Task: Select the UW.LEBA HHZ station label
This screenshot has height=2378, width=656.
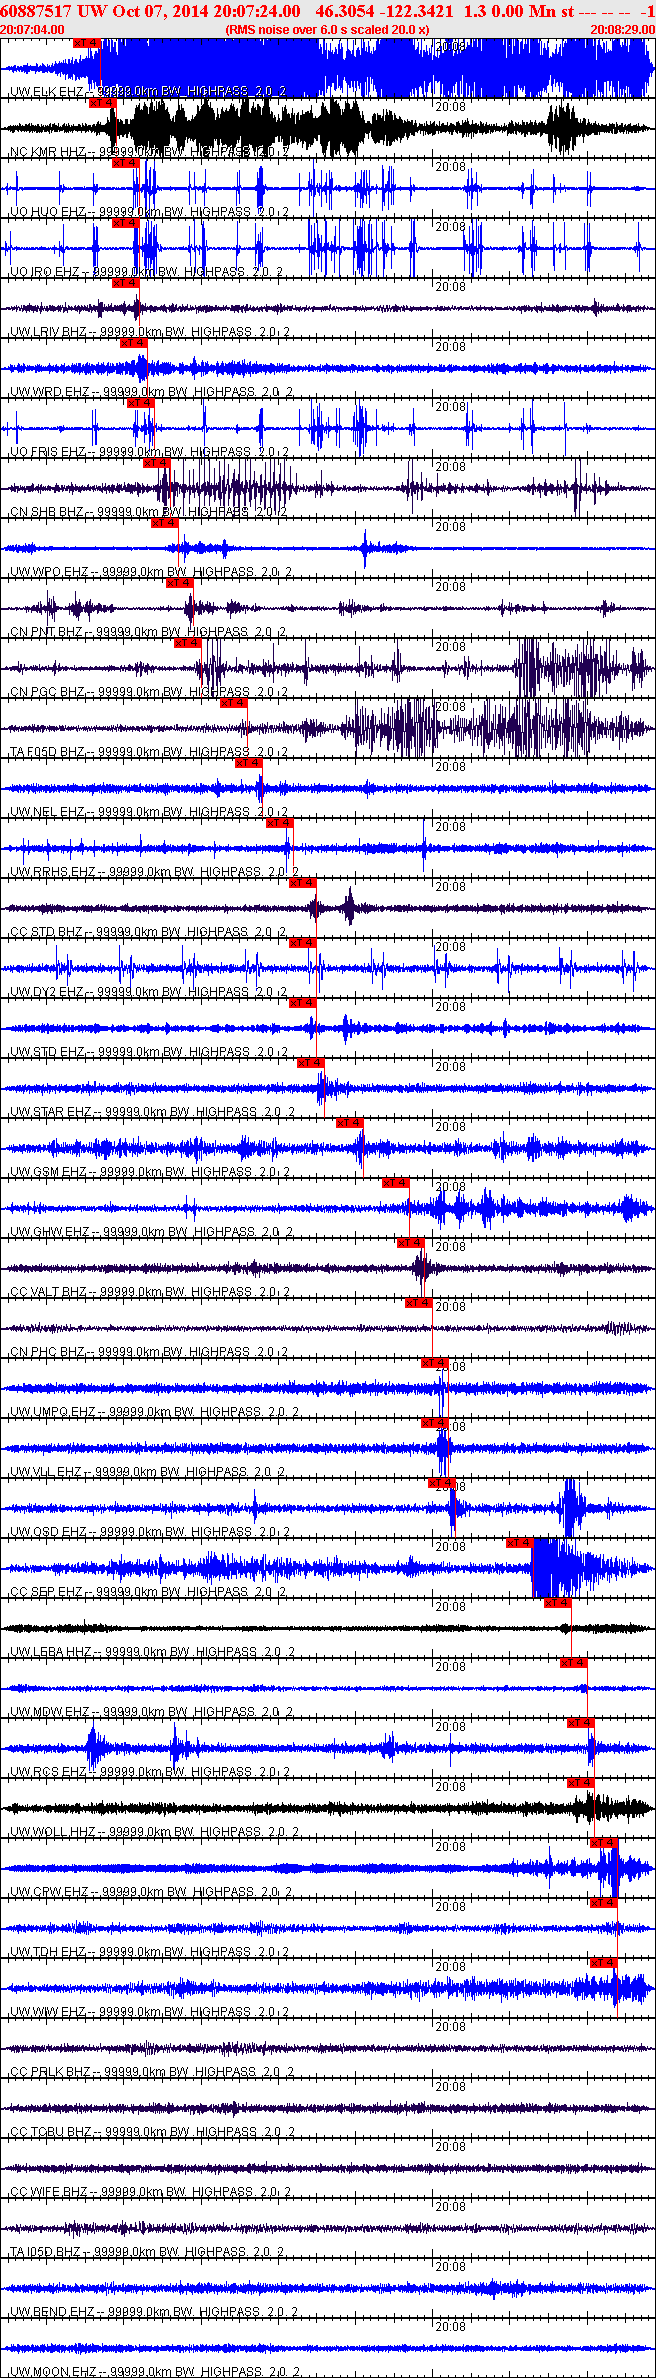Action: [50, 1651]
